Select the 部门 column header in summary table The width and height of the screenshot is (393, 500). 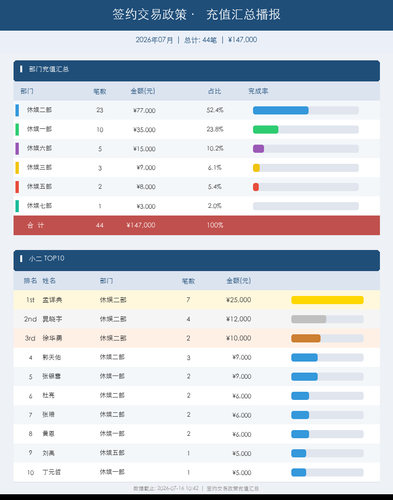point(27,91)
